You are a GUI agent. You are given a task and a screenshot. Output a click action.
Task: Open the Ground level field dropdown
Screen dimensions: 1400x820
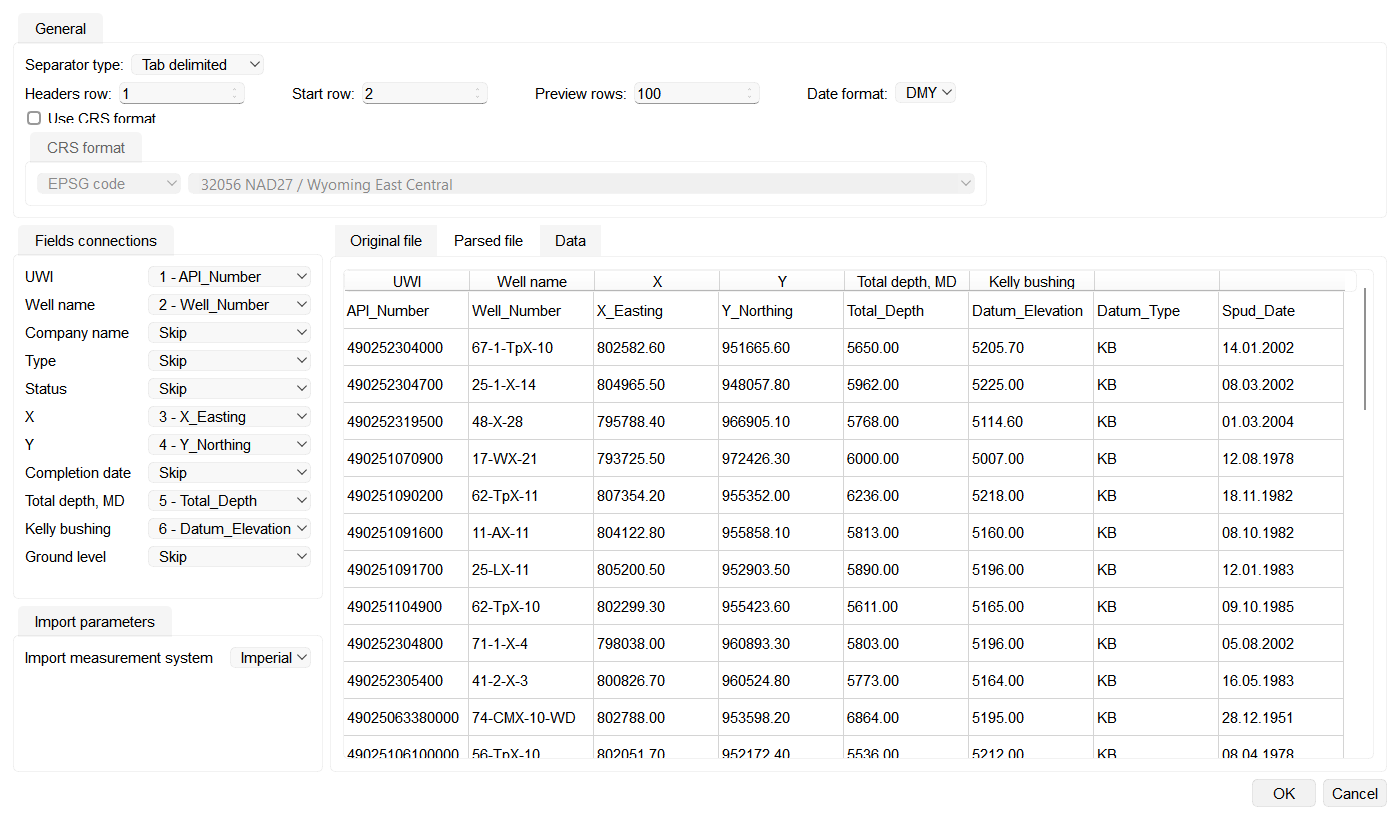229,556
